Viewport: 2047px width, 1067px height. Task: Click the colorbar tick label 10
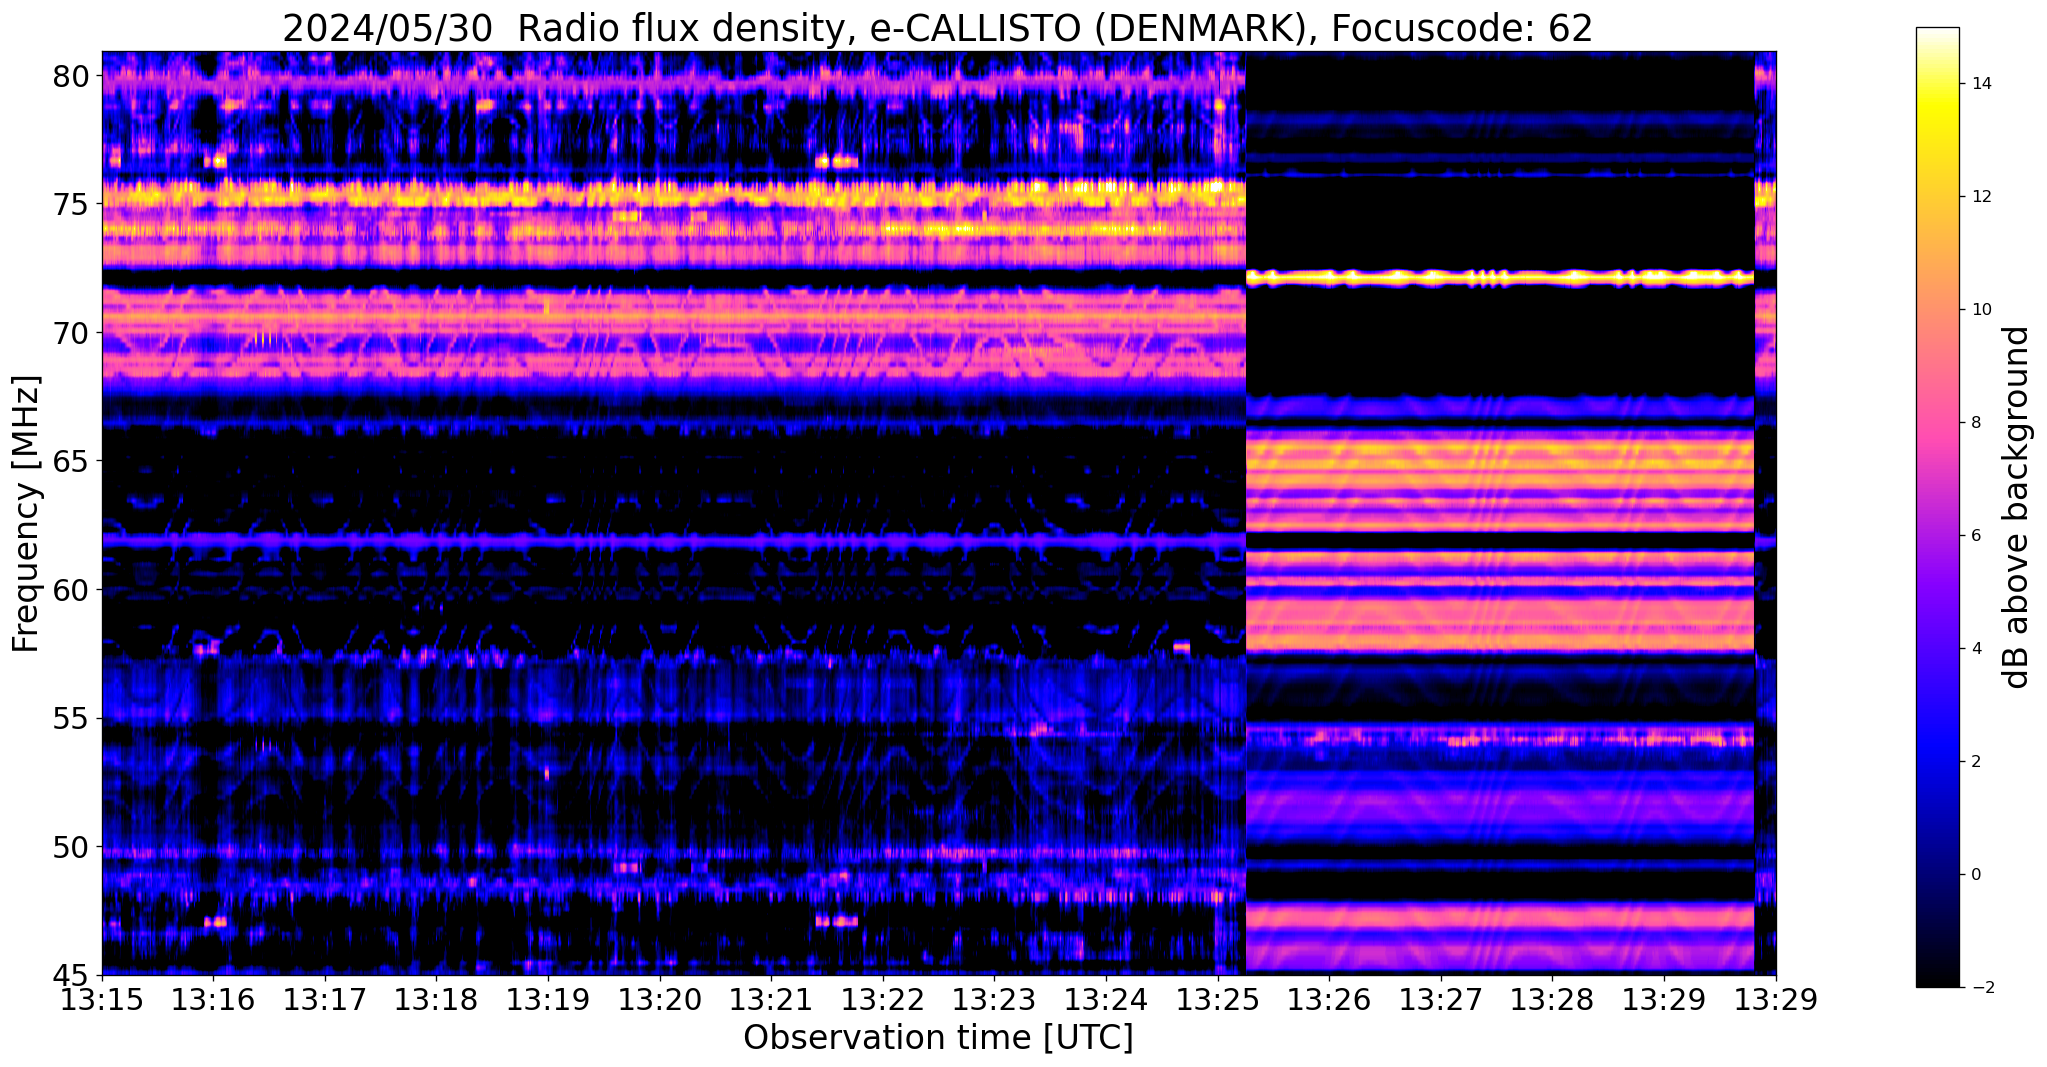point(1980,310)
